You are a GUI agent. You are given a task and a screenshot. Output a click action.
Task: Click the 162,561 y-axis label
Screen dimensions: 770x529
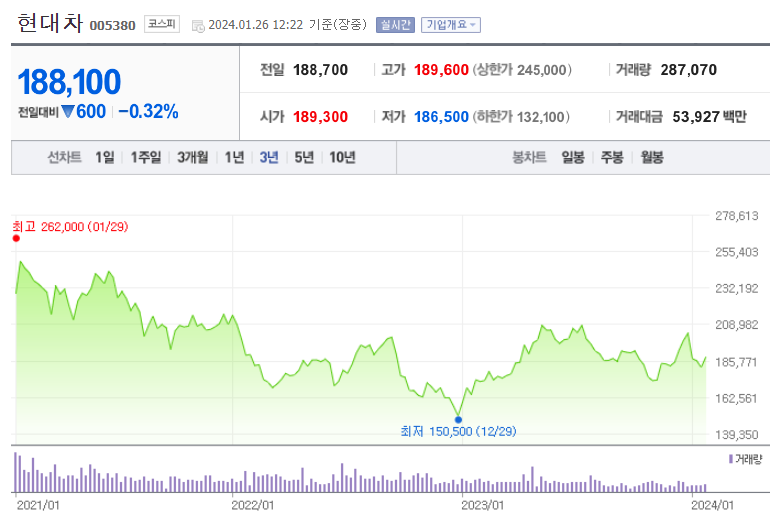click(x=737, y=398)
